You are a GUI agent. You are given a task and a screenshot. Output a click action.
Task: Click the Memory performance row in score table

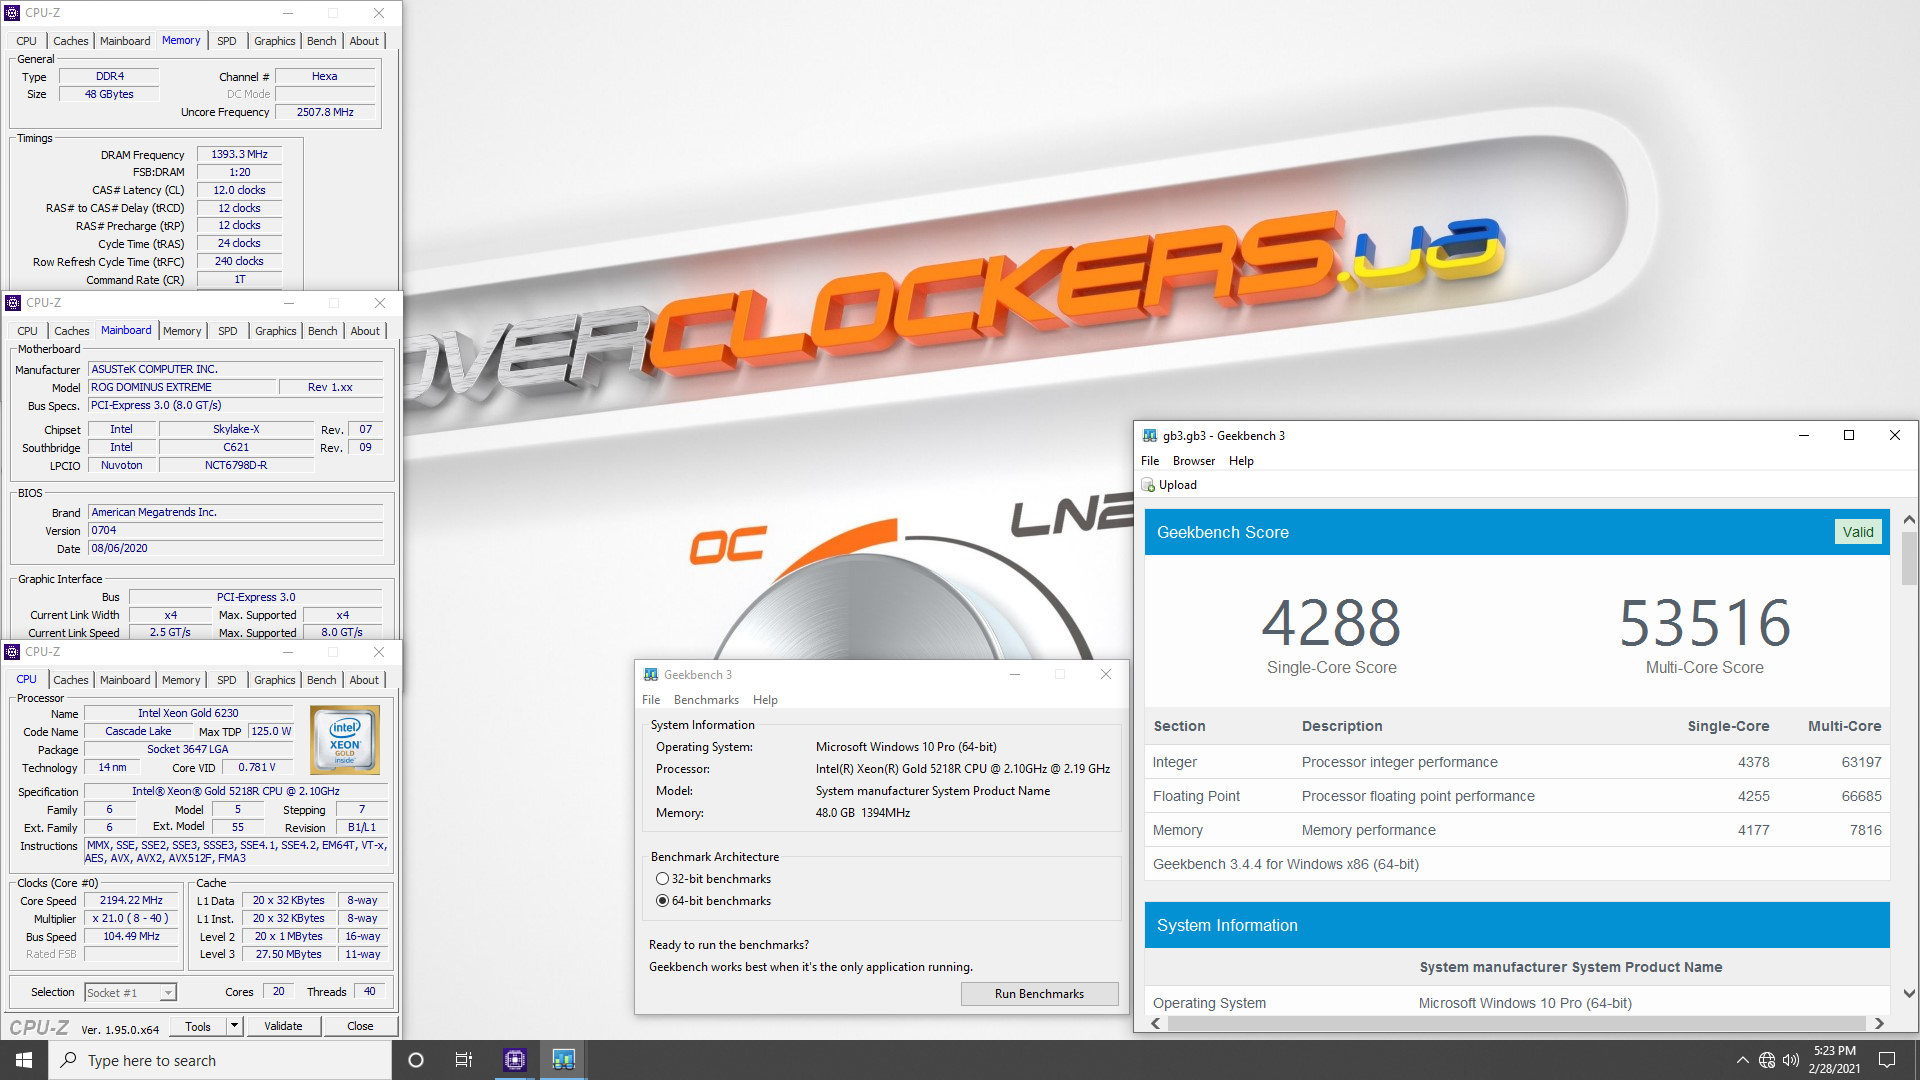coord(1517,830)
